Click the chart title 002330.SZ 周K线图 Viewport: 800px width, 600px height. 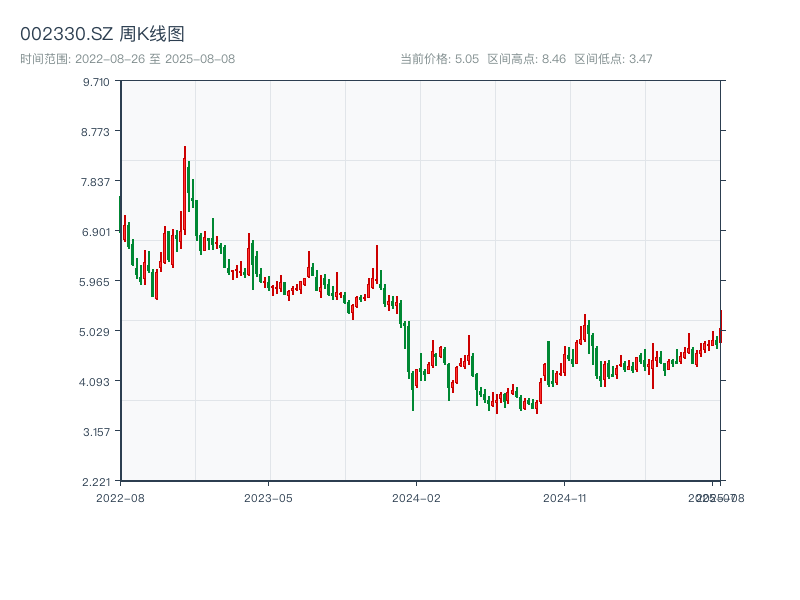(102, 34)
